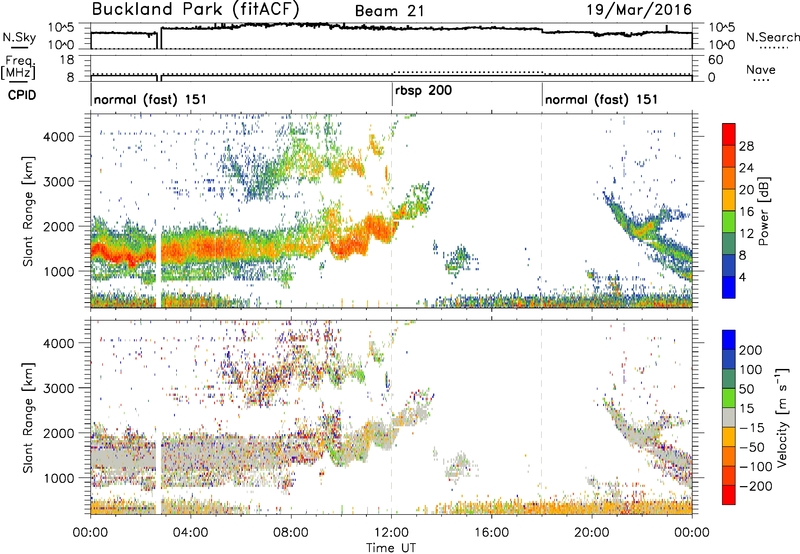800x554 pixels.
Task: Click the 'Velocity [m s-1]' color bar label
Action: tap(782, 417)
